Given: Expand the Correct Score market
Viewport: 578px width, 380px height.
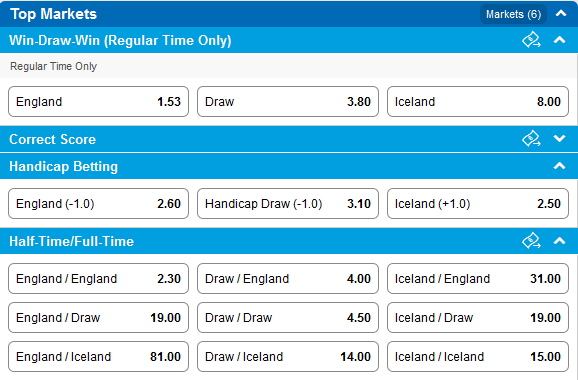Looking at the screenshot, I should (x=560, y=139).
